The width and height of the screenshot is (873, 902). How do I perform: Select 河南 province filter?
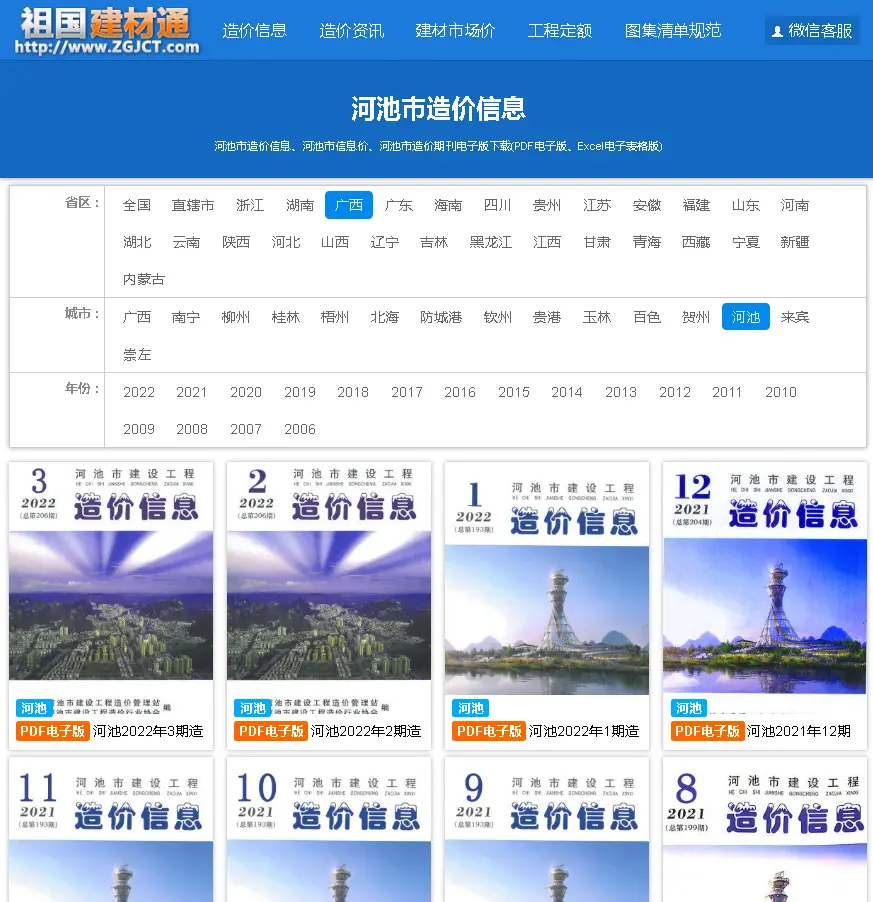795,205
